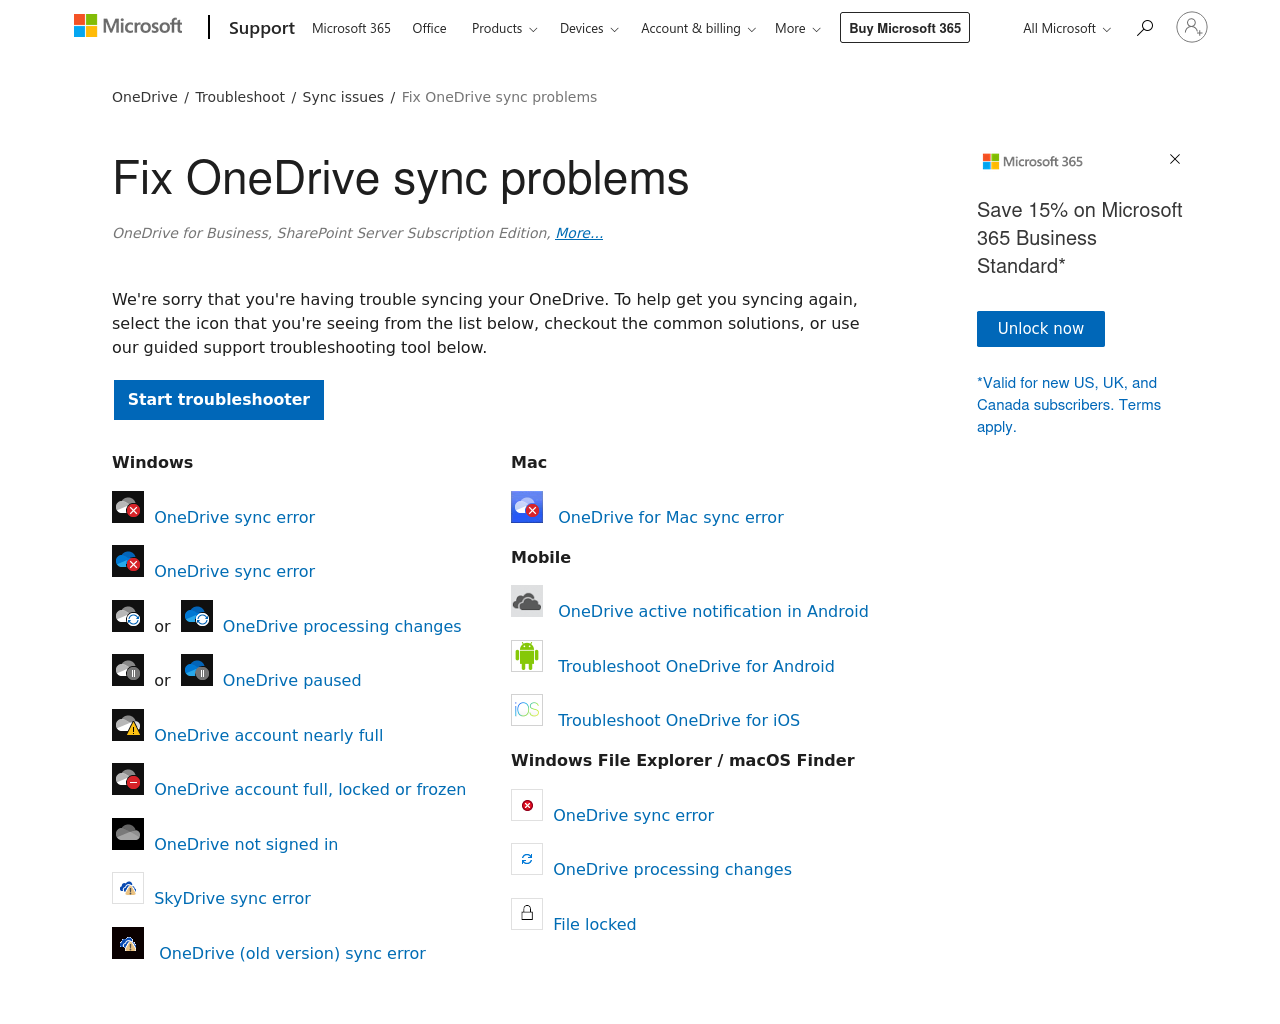Click the Microsoft logo in the header
This screenshot has width=1280, height=1024.
click(128, 26)
